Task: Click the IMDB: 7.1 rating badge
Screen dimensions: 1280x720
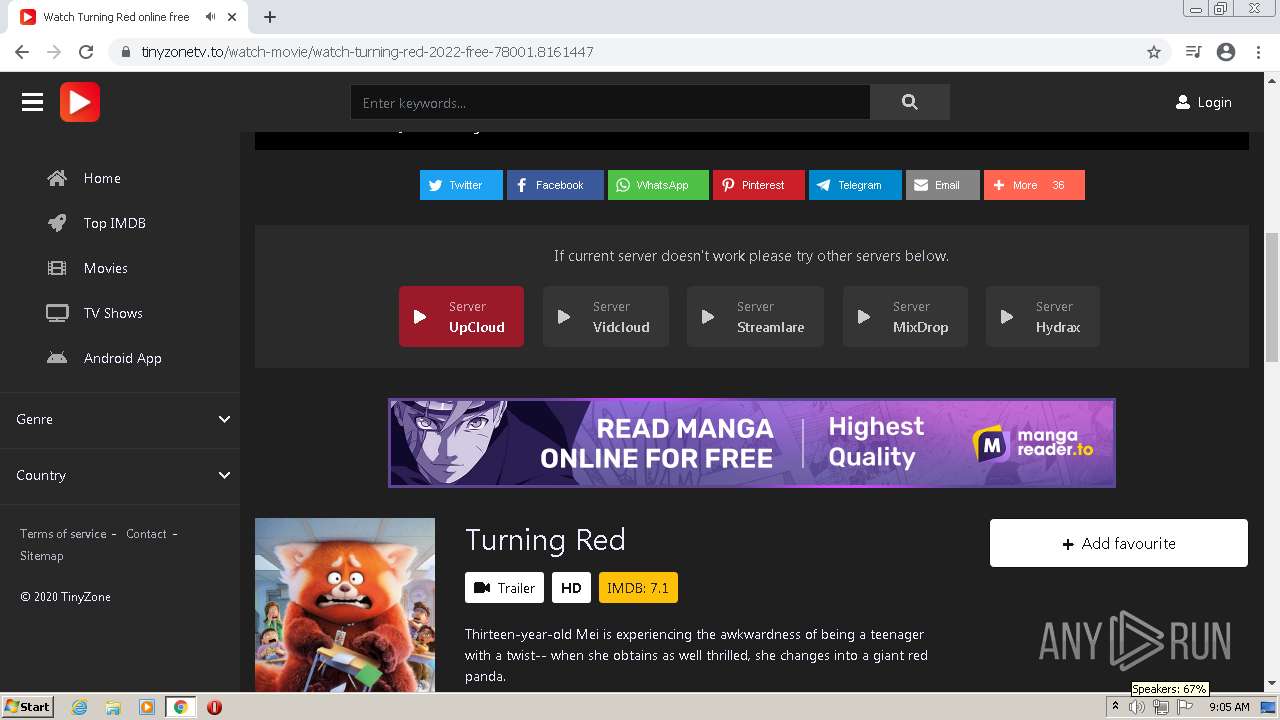Action: point(638,588)
